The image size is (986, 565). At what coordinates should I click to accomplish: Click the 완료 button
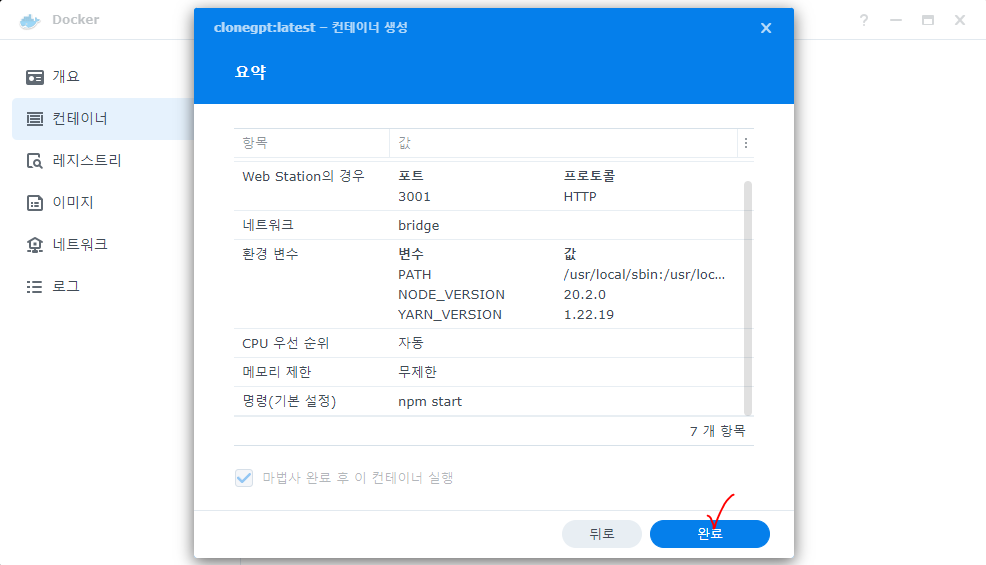tap(709, 534)
